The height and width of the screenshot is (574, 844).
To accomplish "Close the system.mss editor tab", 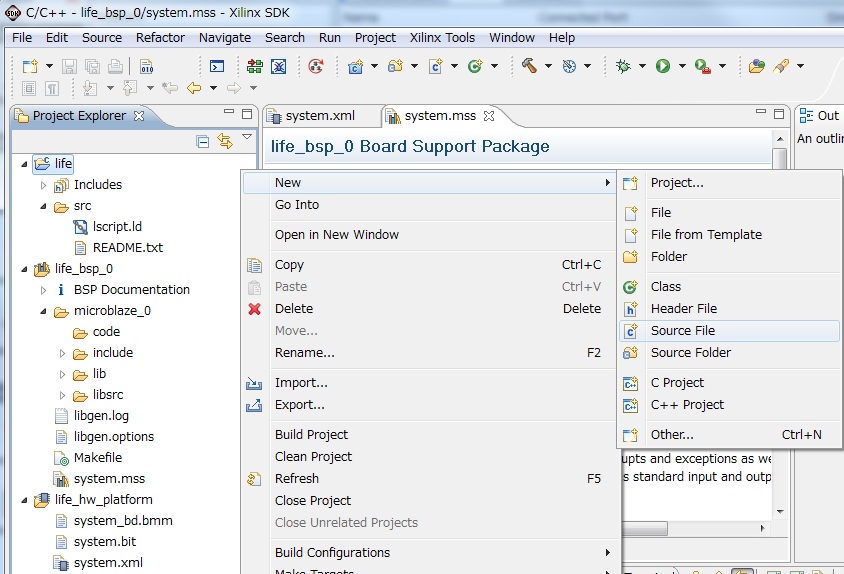I will click(489, 116).
